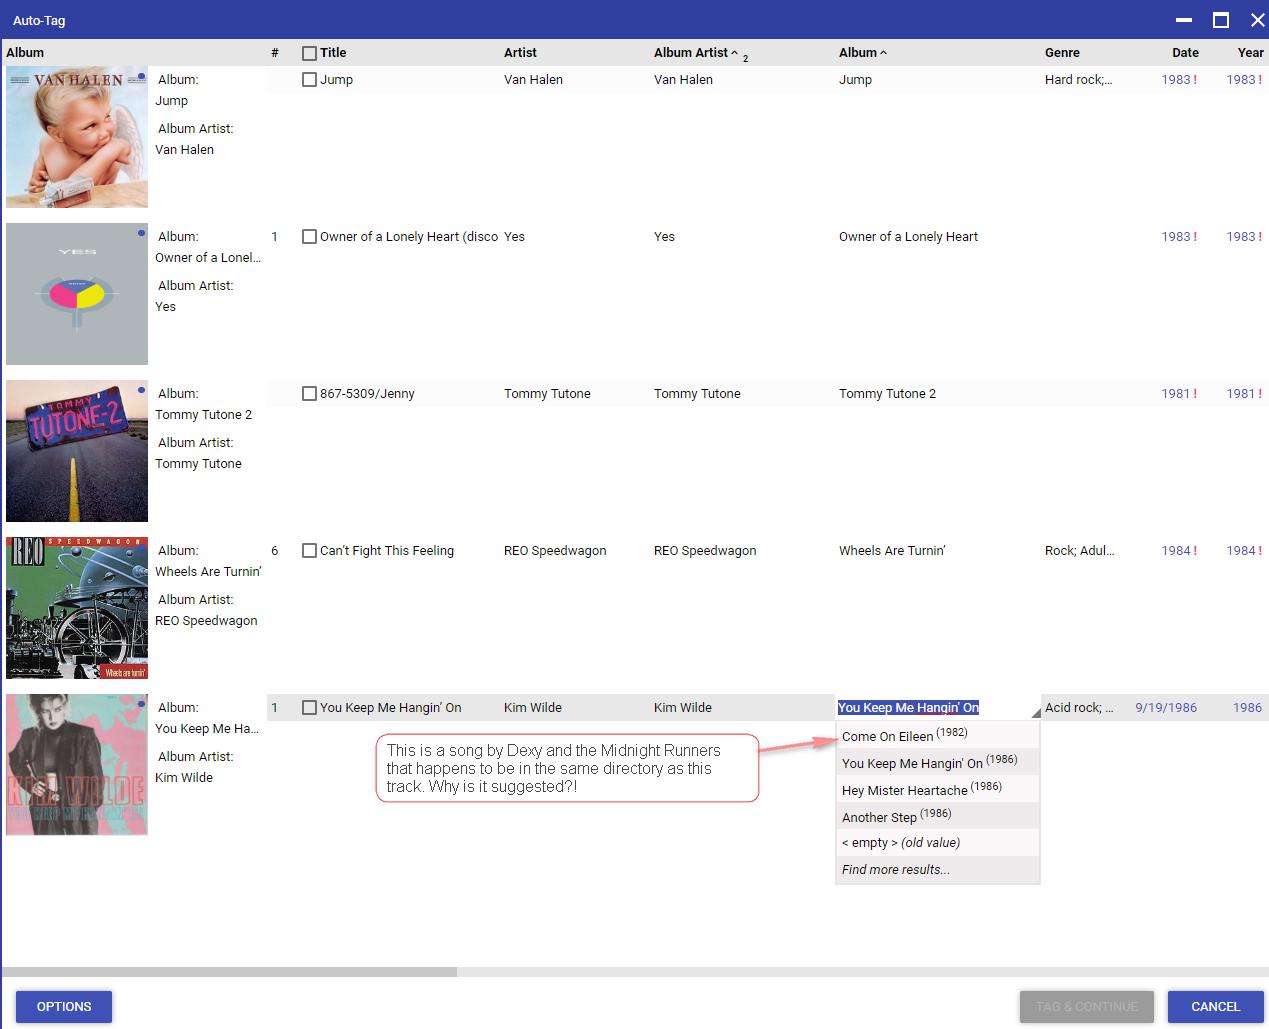Open Find more results... link

[896, 870]
